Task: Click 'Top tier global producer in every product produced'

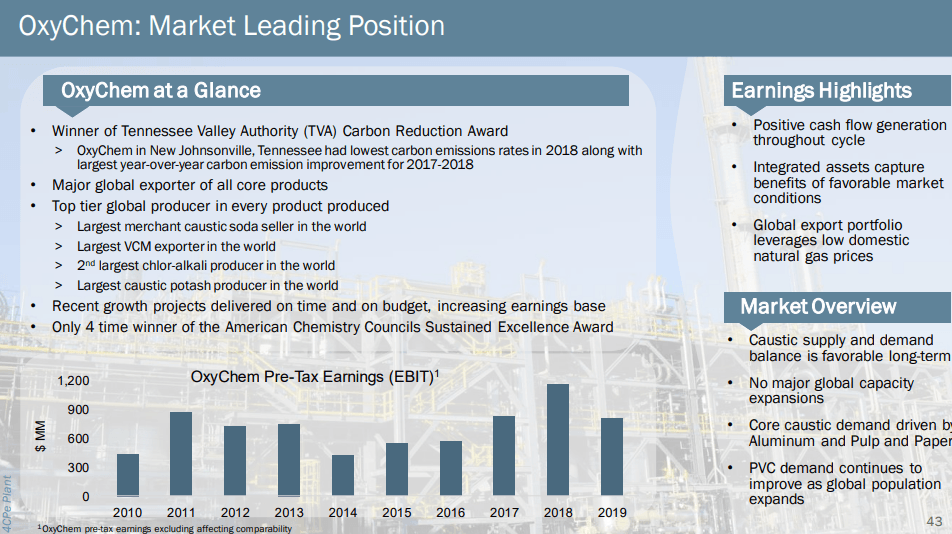Action: 220,206
